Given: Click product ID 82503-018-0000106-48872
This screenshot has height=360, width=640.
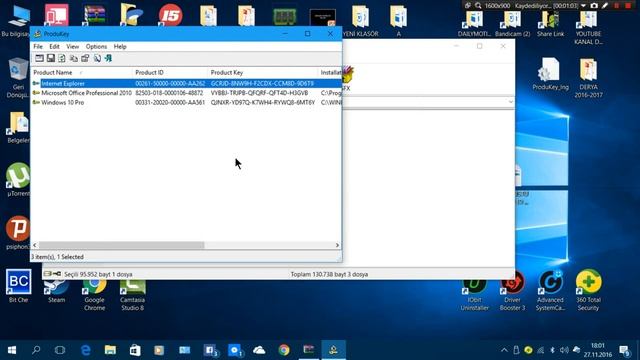Looking at the screenshot, I should (x=169, y=93).
